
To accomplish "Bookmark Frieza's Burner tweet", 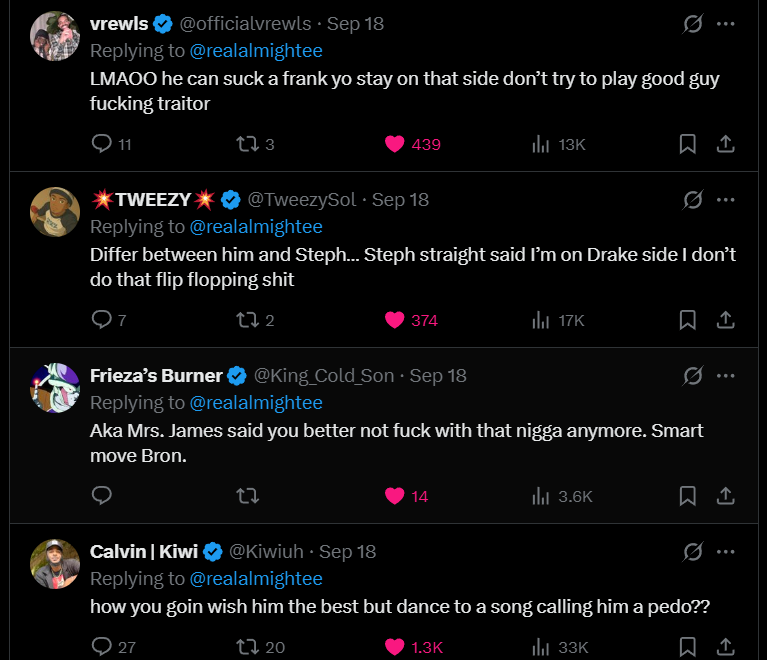I will coord(688,496).
